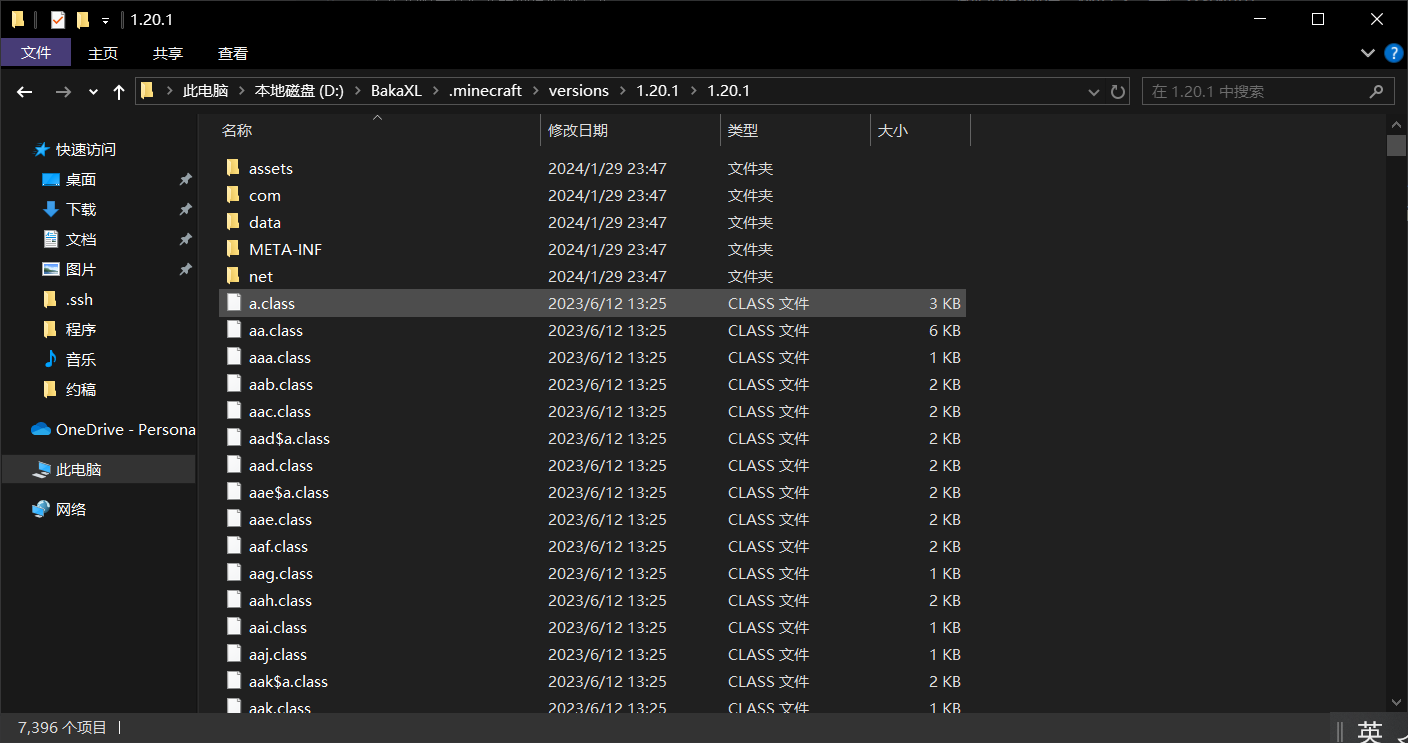This screenshot has height=743, width=1408.
Task: Open the 共享 ribbon tab
Action: [168, 53]
